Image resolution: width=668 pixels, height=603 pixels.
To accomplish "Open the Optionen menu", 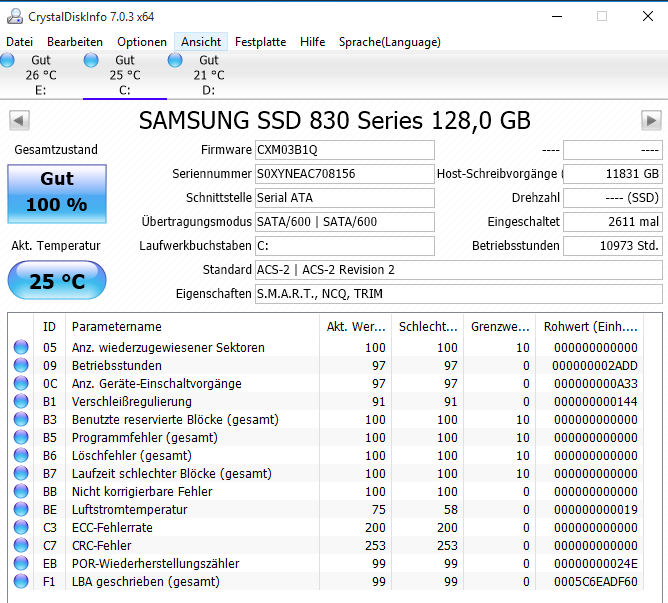I will click(142, 42).
